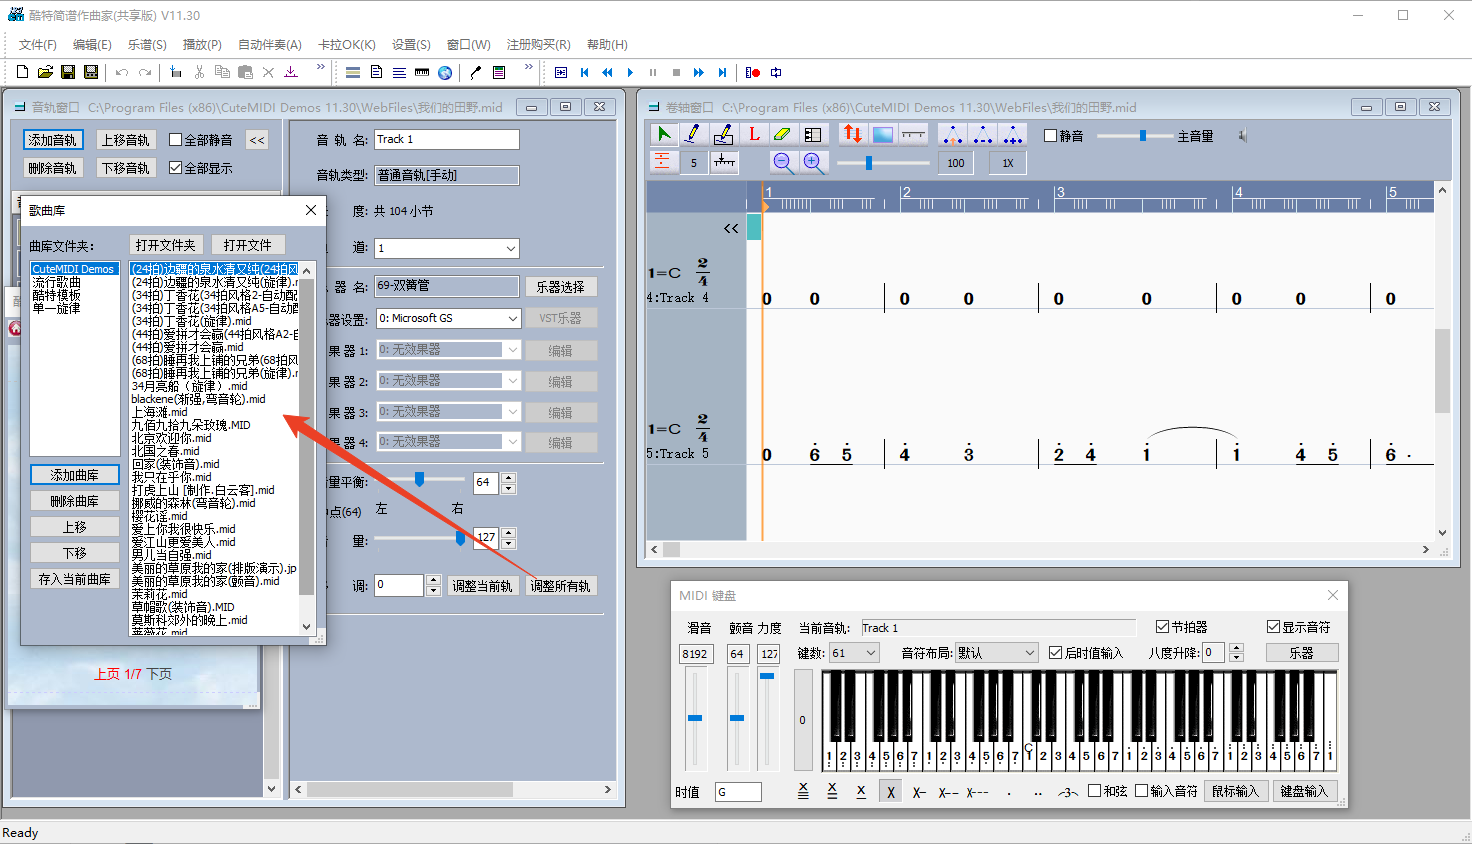Open the 乐谱(S) menu

pos(147,44)
